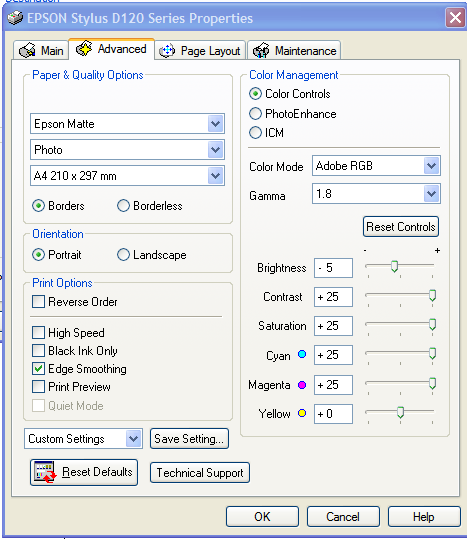The image size is (467, 539).
Task: Click the Saturation value field
Action: click(x=333, y=326)
